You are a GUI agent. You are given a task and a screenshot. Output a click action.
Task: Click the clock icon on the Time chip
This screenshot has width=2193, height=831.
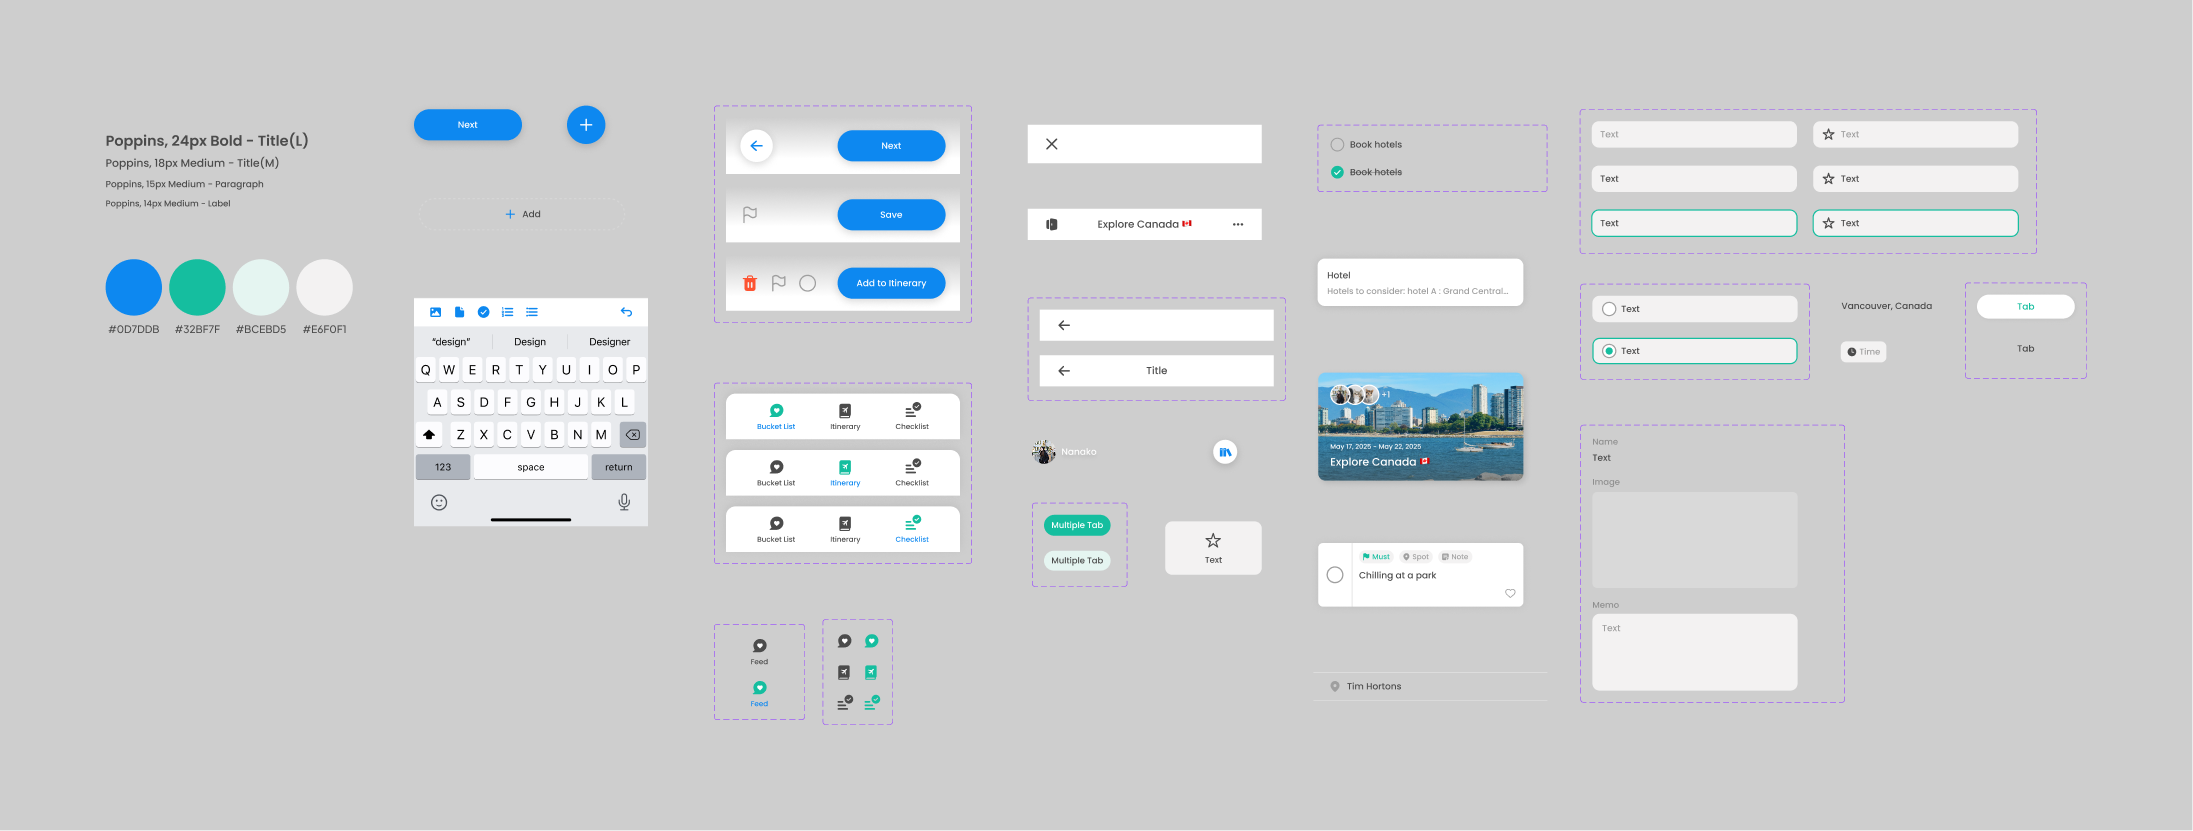(1852, 352)
